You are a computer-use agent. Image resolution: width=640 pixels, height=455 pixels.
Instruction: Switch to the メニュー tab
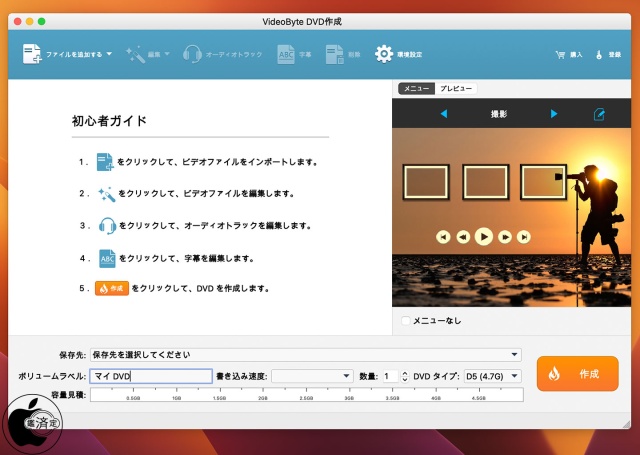[416, 89]
